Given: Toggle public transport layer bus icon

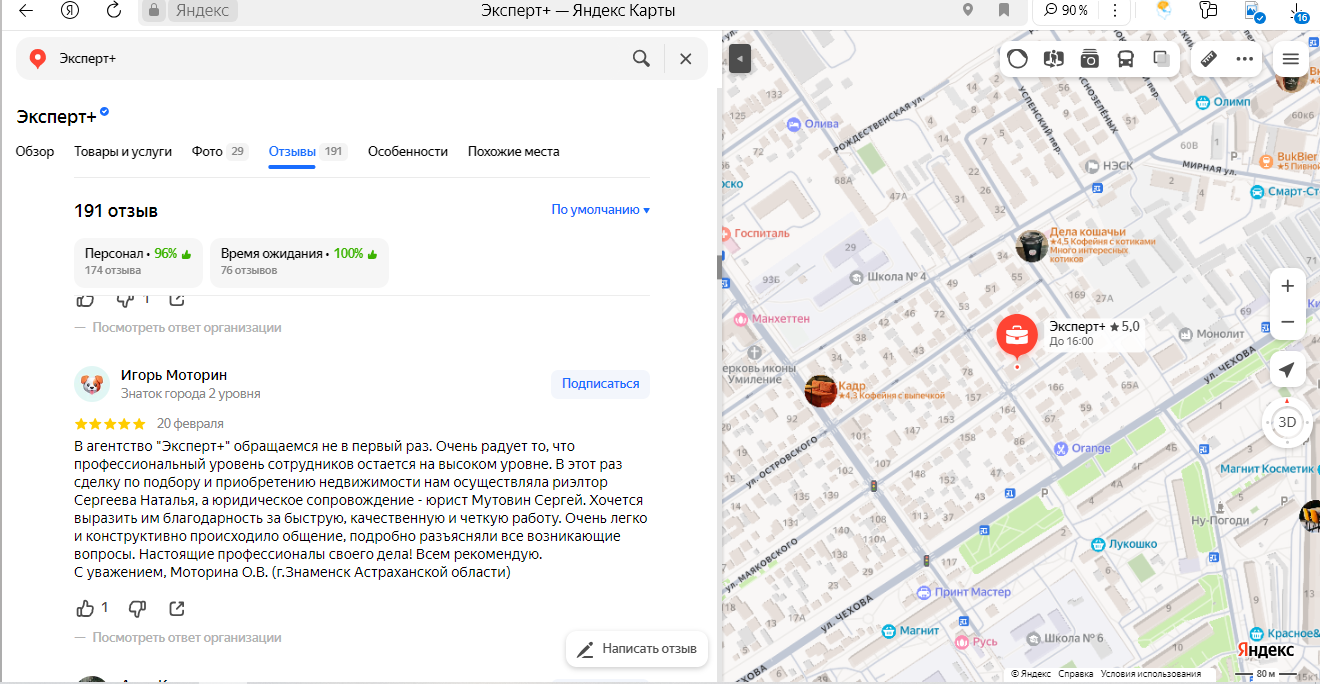Looking at the screenshot, I should point(1126,59).
